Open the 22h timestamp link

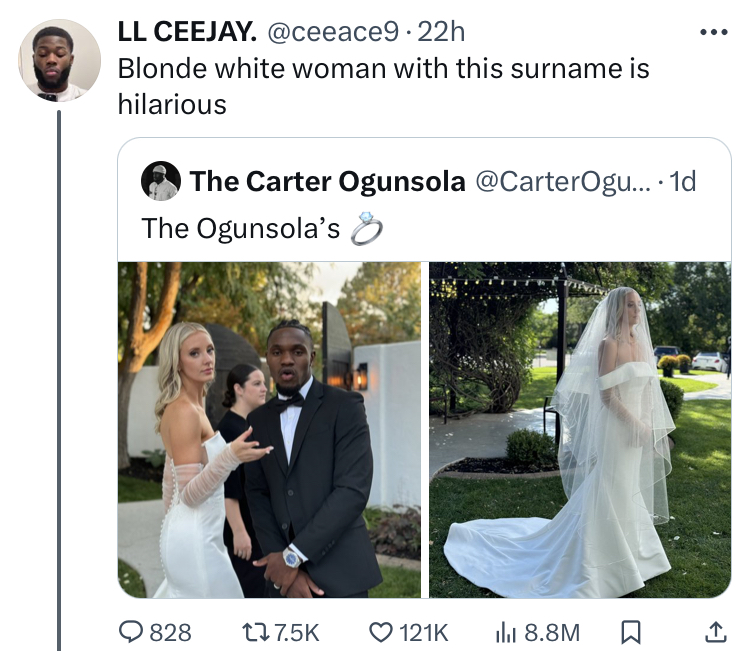tap(441, 32)
